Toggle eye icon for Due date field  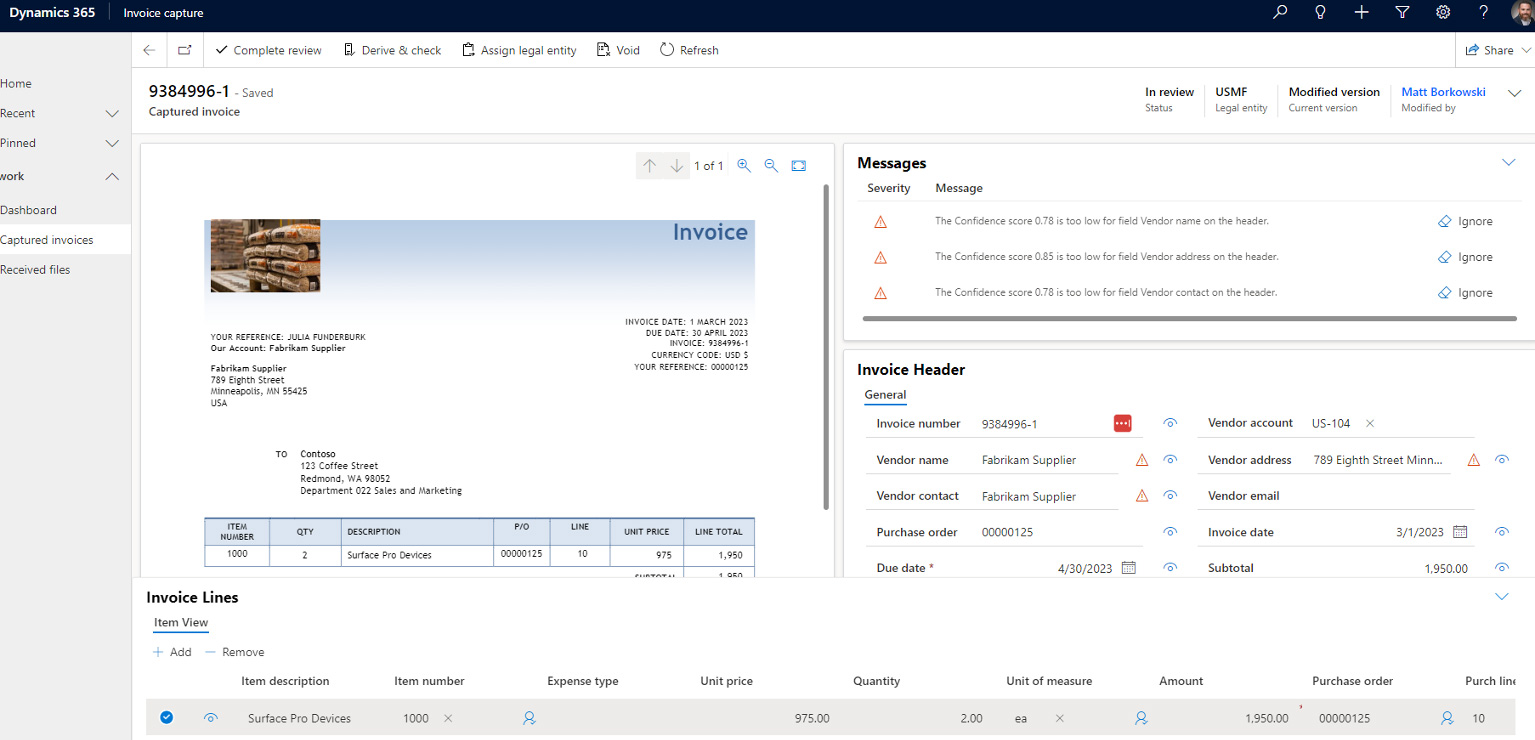tap(1170, 568)
